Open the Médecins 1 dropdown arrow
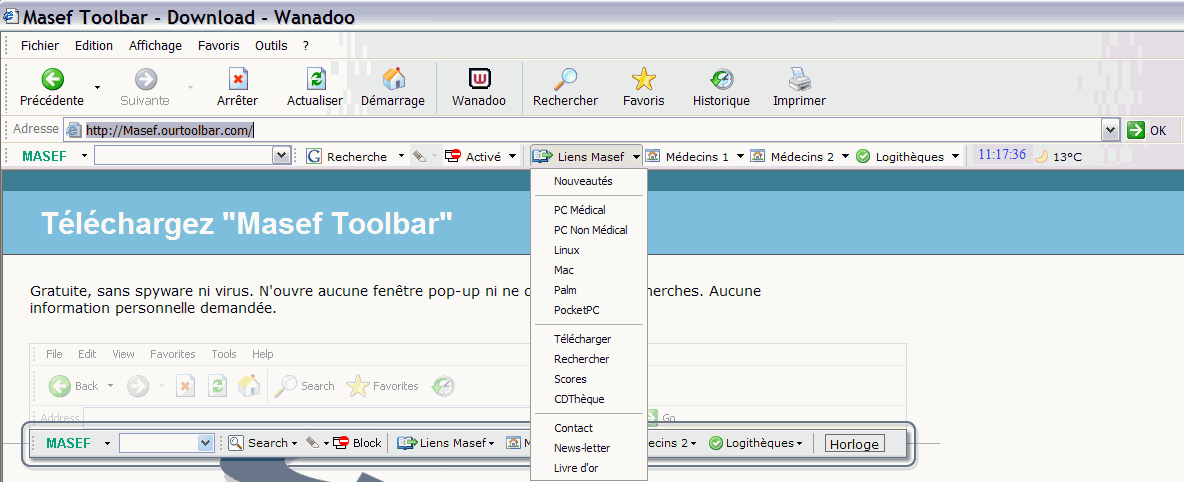This screenshot has height=482, width=1184. point(740,156)
